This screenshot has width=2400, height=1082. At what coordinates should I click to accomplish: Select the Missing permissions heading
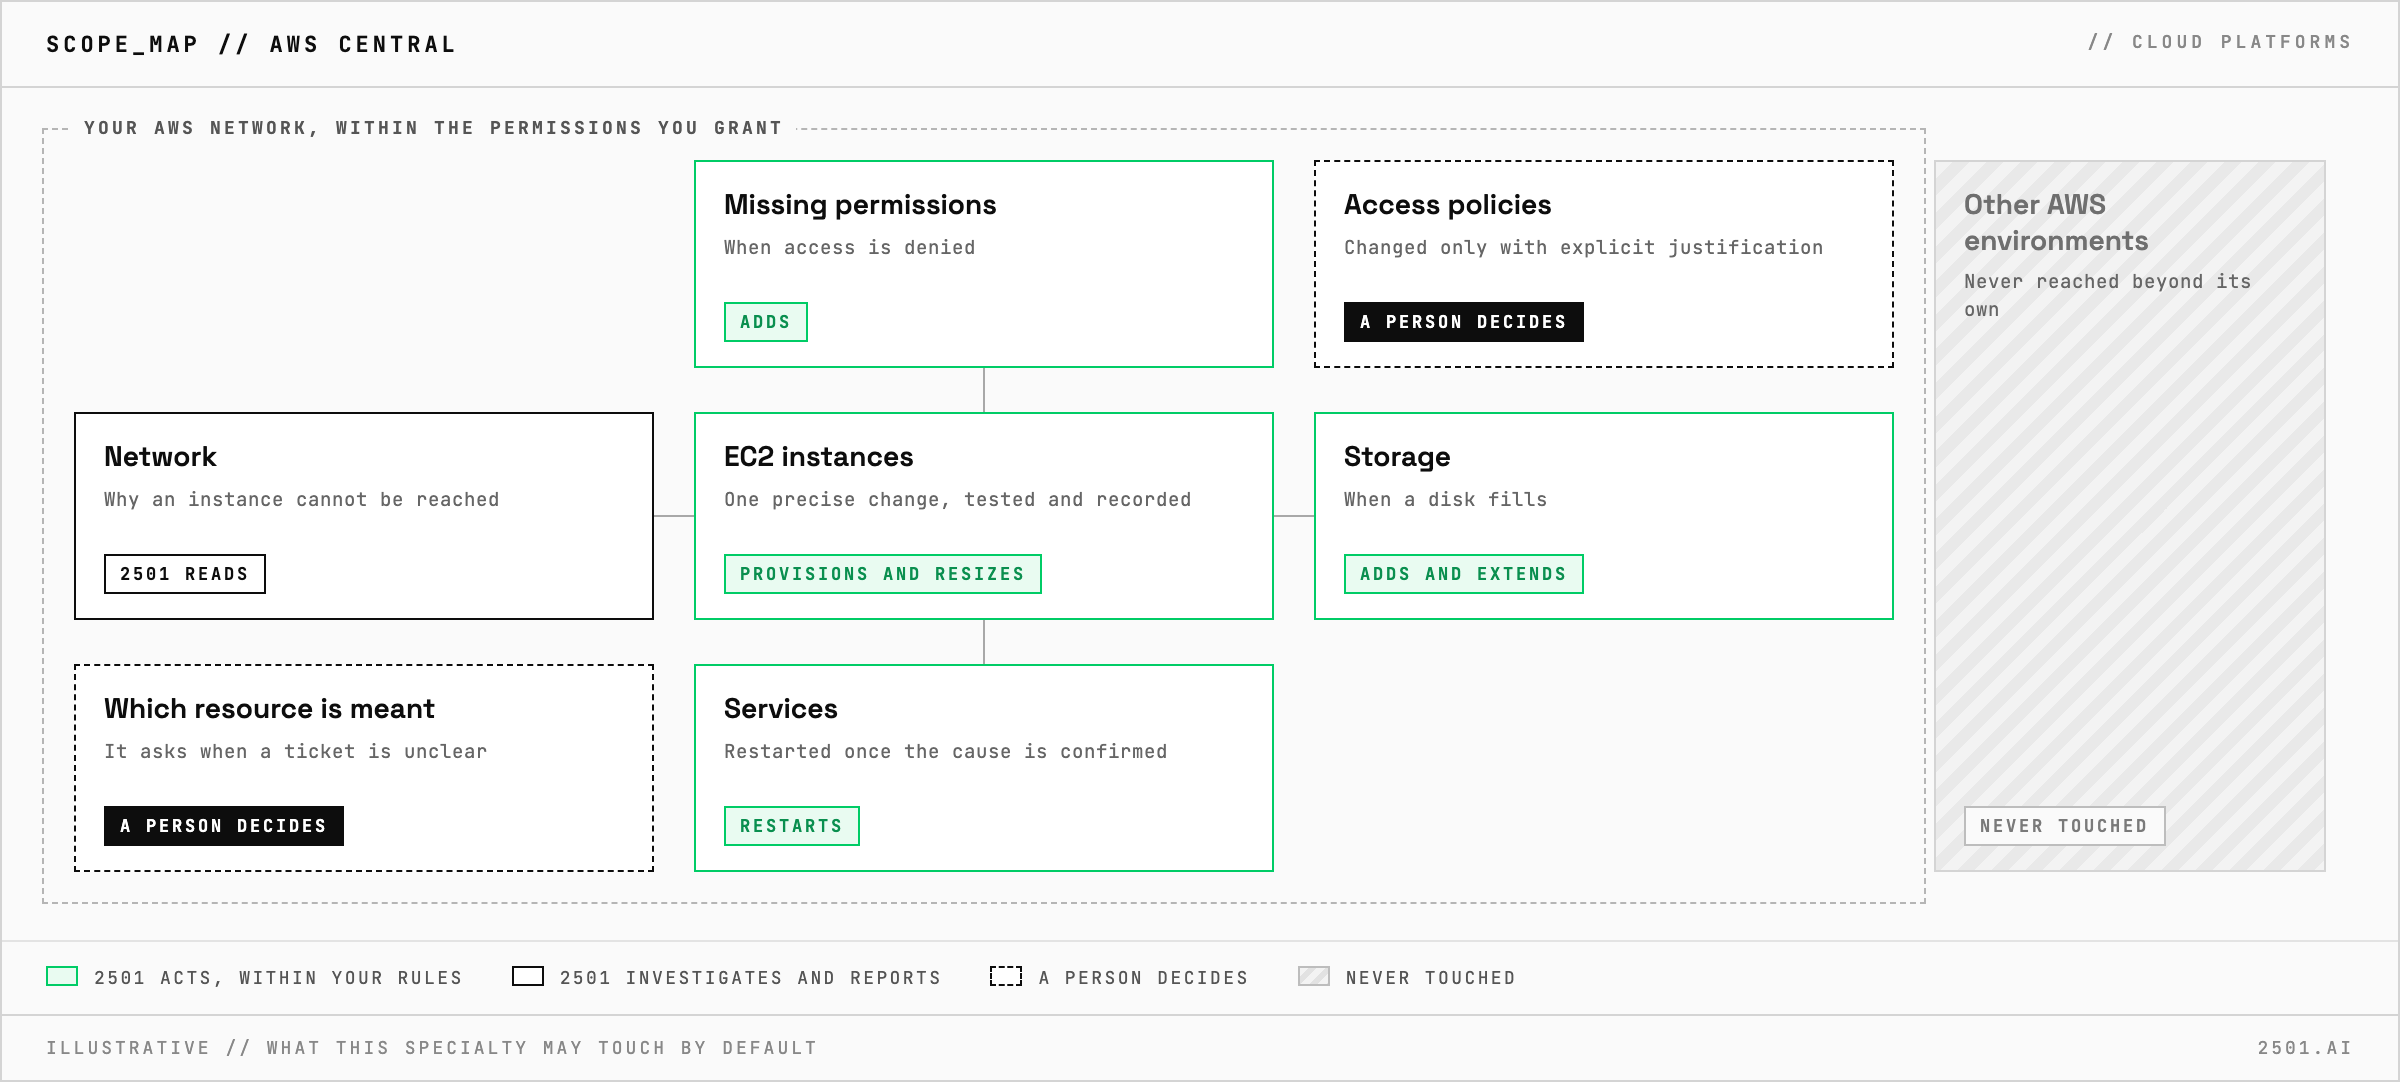point(860,205)
